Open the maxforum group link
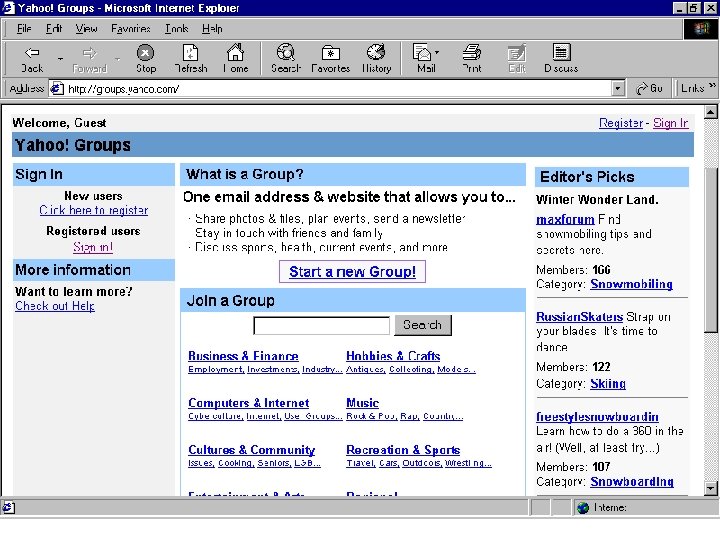The image size is (720, 540). tap(565, 219)
